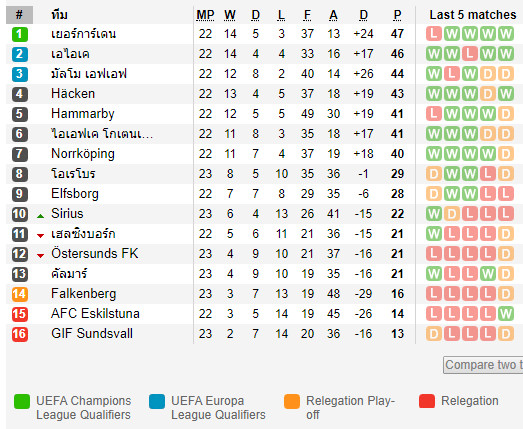Click AFC Eskilstuna's last W result badge
The image size is (523, 429).
pos(506,314)
